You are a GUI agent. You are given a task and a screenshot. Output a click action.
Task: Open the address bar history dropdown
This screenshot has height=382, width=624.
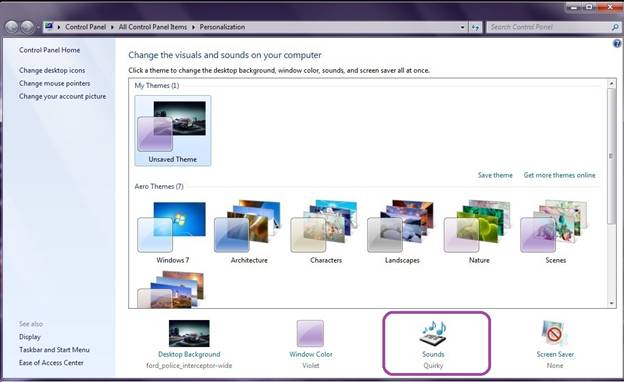(462, 27)
